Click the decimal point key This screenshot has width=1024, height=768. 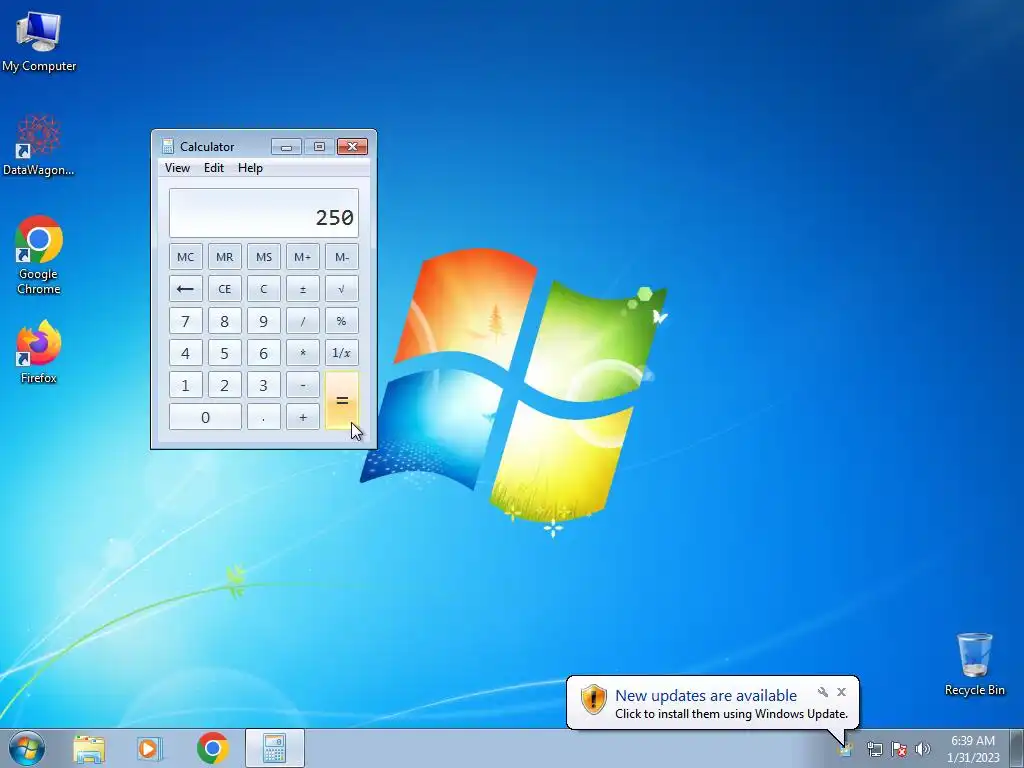tap(264, 417)
